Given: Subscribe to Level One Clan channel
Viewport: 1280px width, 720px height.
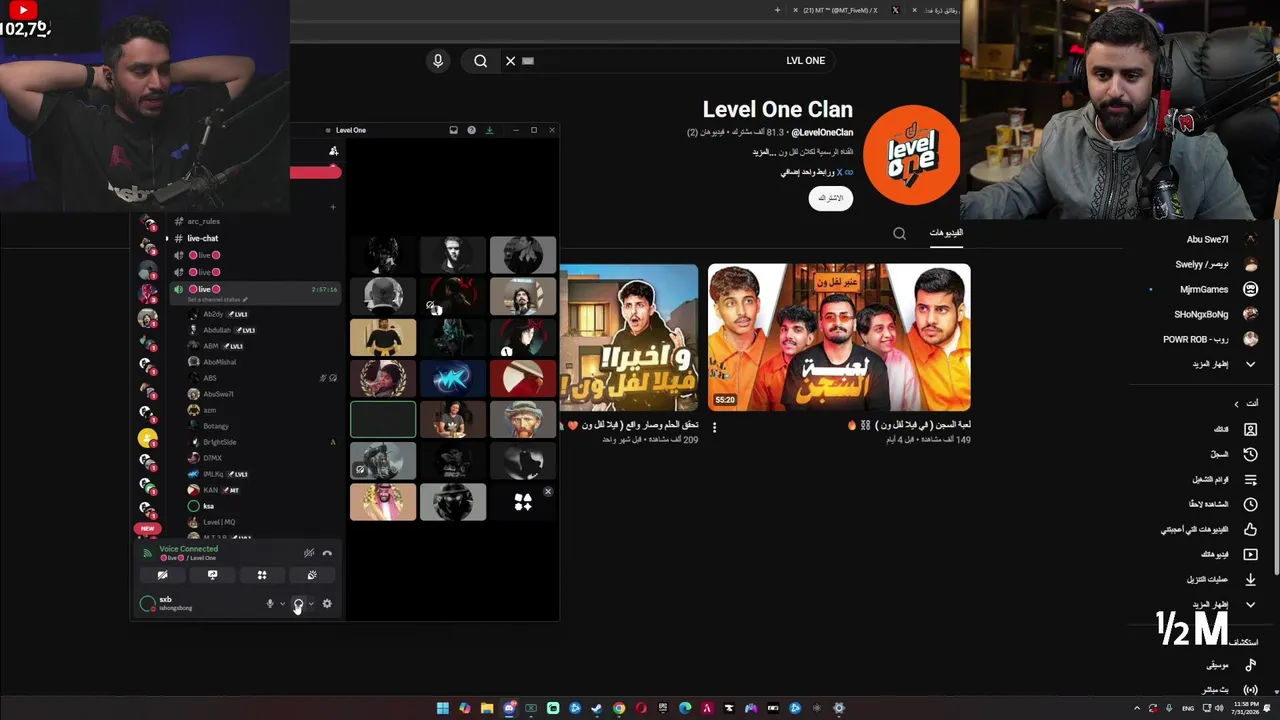Looking at the screenshot, I should pos(831,198).
